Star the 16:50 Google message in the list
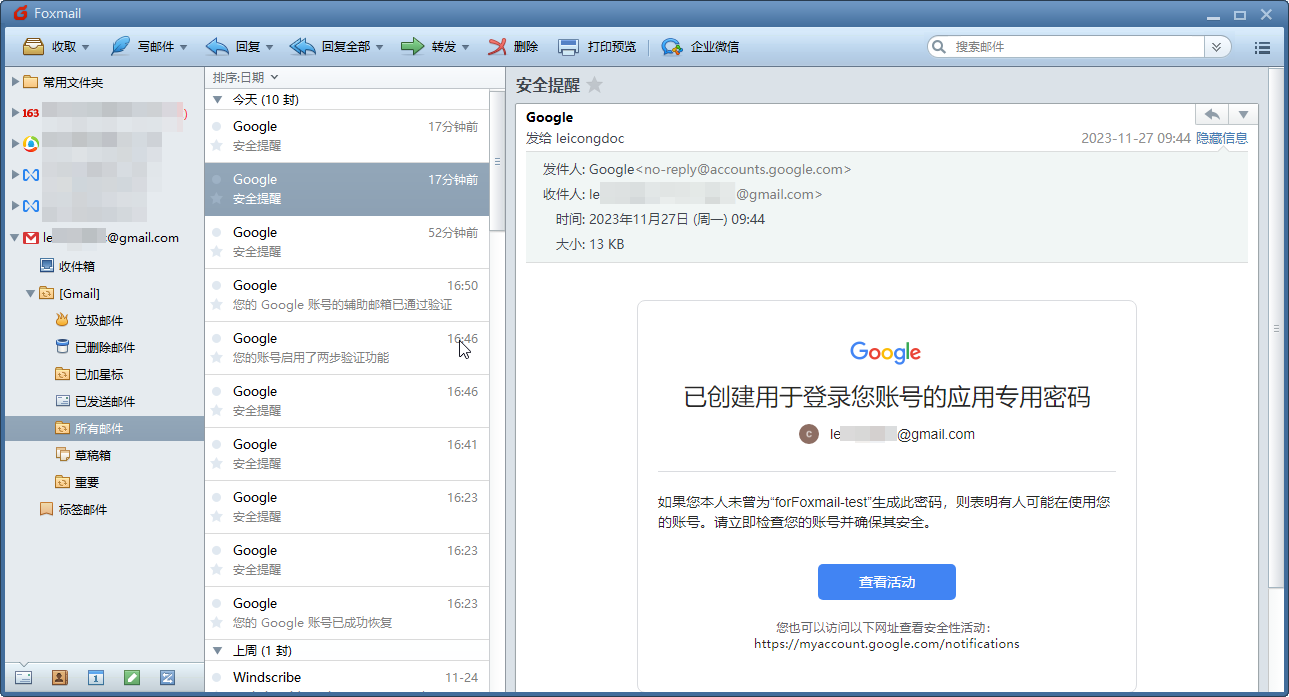Screen dimensions: 1289x697 pos(217,304)
